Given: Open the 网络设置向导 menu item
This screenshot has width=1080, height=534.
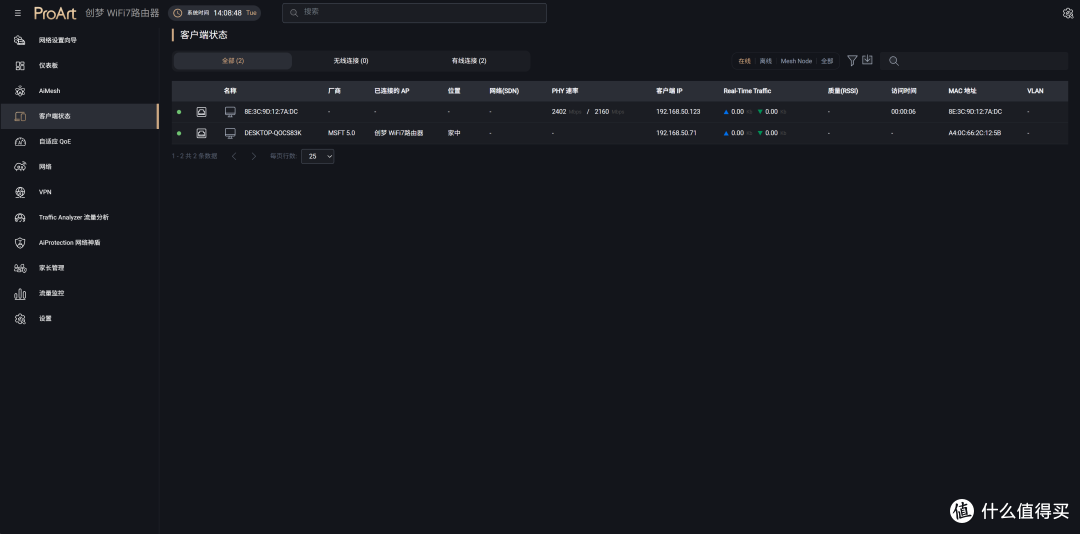Looking at the screenshot, I should pyautogui.click(x=79, y=40).
